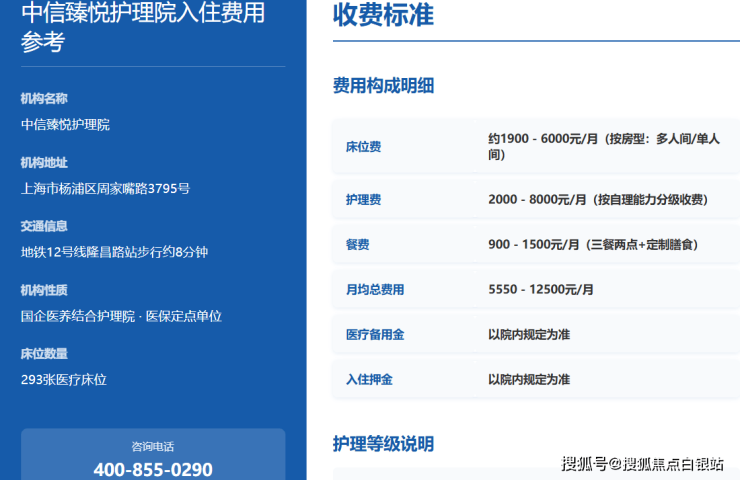The height and width of the screenshot is (480, 740).
Task: Select 以院内规定为准 in 医疗备用金 row
Action: (529, 335)
